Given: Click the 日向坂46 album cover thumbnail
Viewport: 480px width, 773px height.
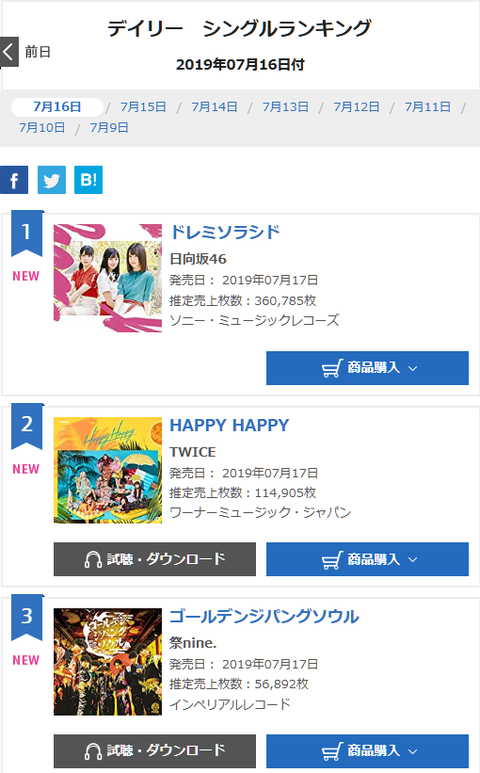Looking at the screenshot, I should tap(107, 278).
